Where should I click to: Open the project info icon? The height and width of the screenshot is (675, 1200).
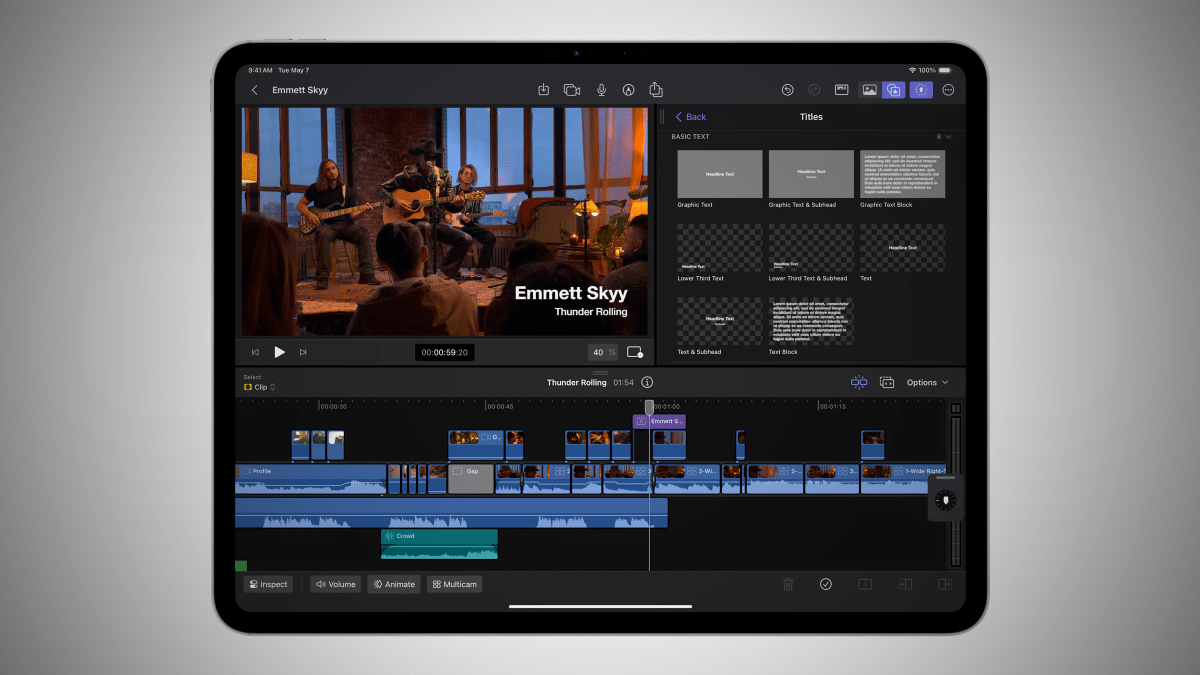tap(647, 382)
